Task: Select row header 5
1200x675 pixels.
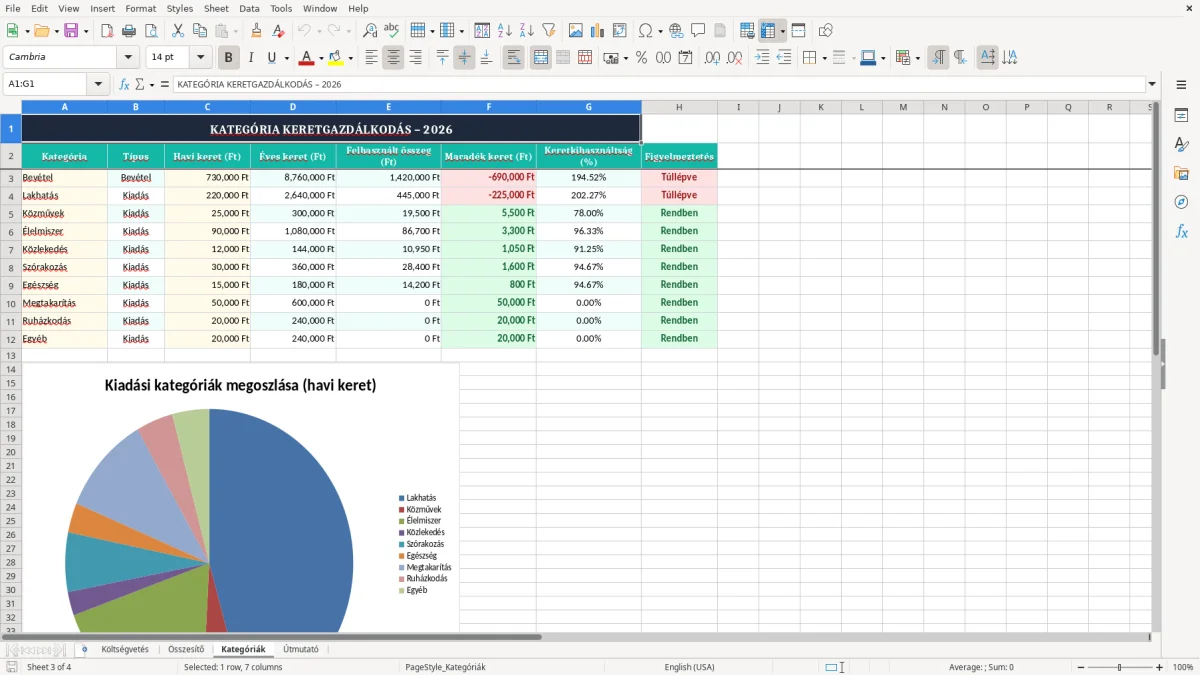Action: 11,213
